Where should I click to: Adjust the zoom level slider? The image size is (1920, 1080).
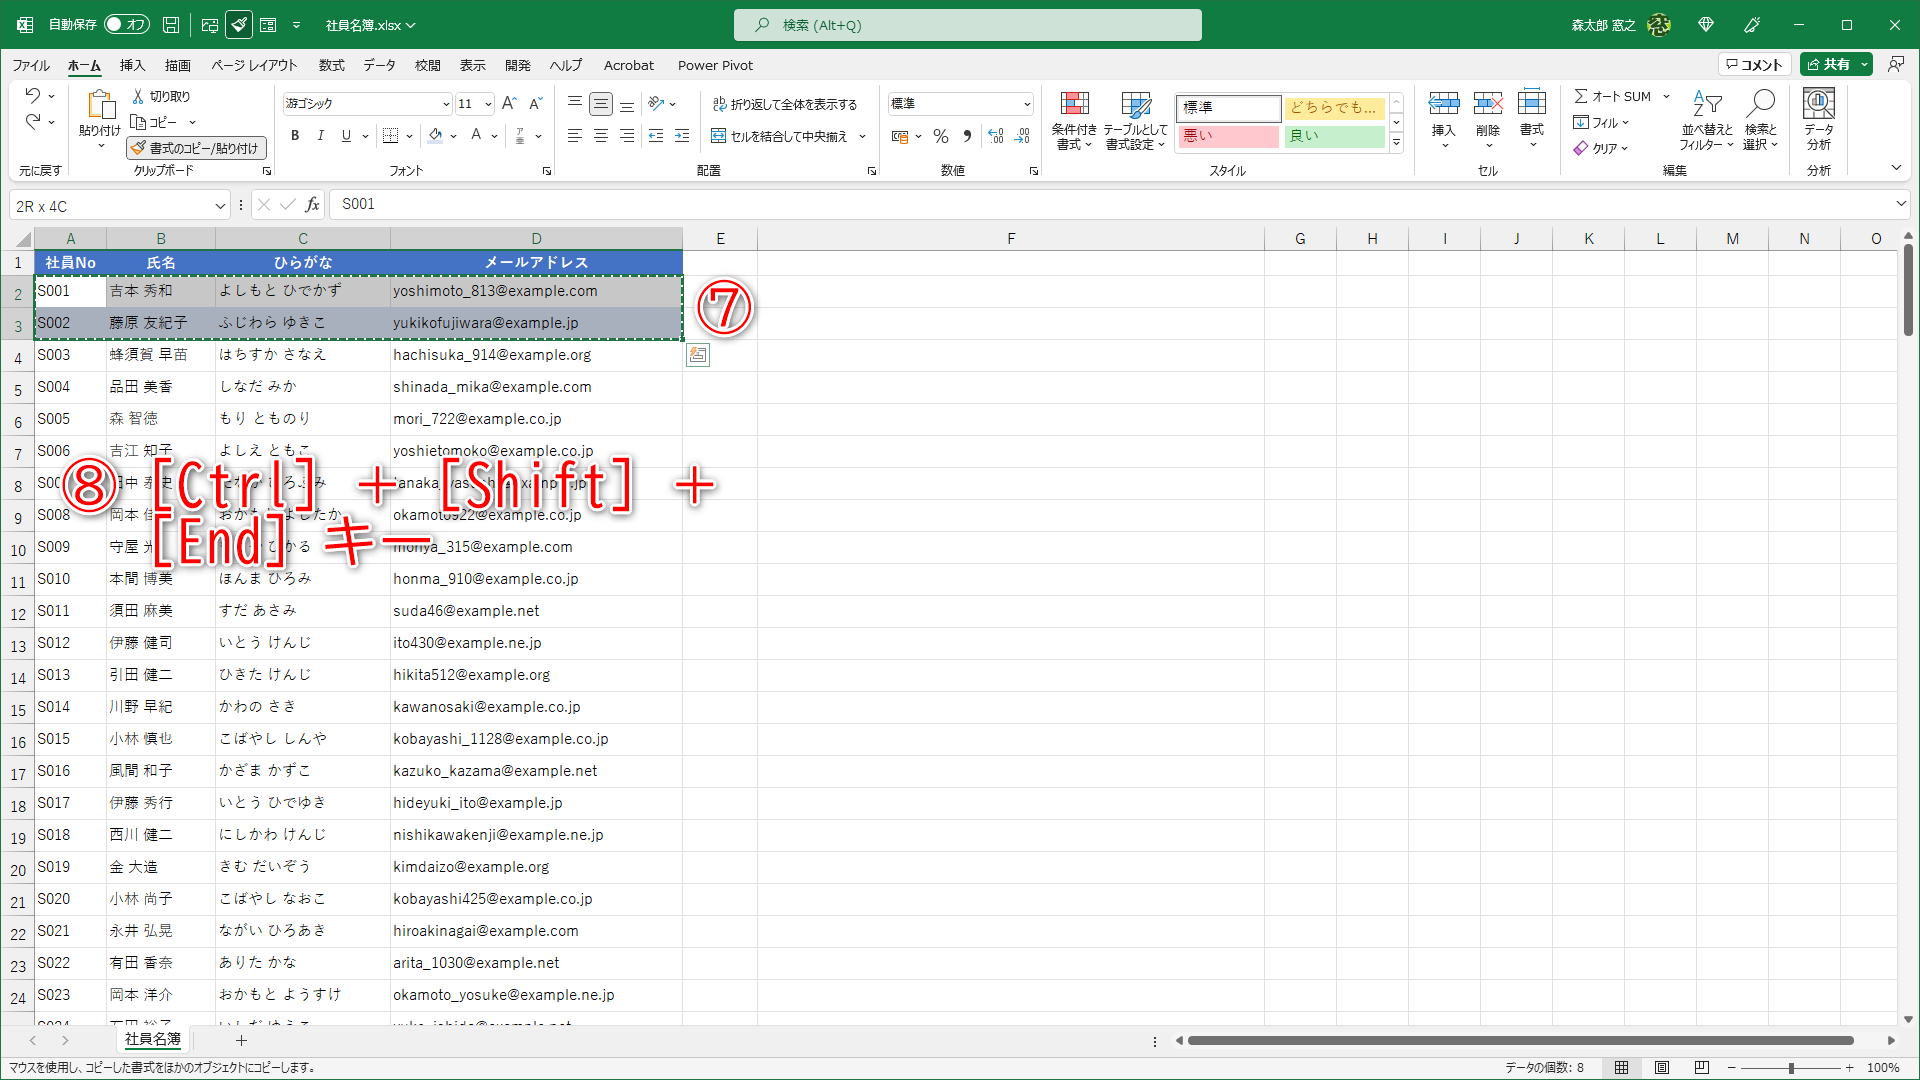click(x=1791, y=1068)
